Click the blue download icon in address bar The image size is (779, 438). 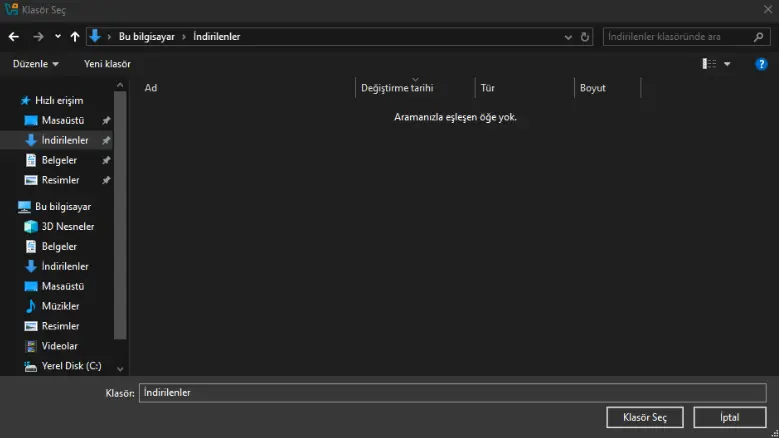coord(94,36)
